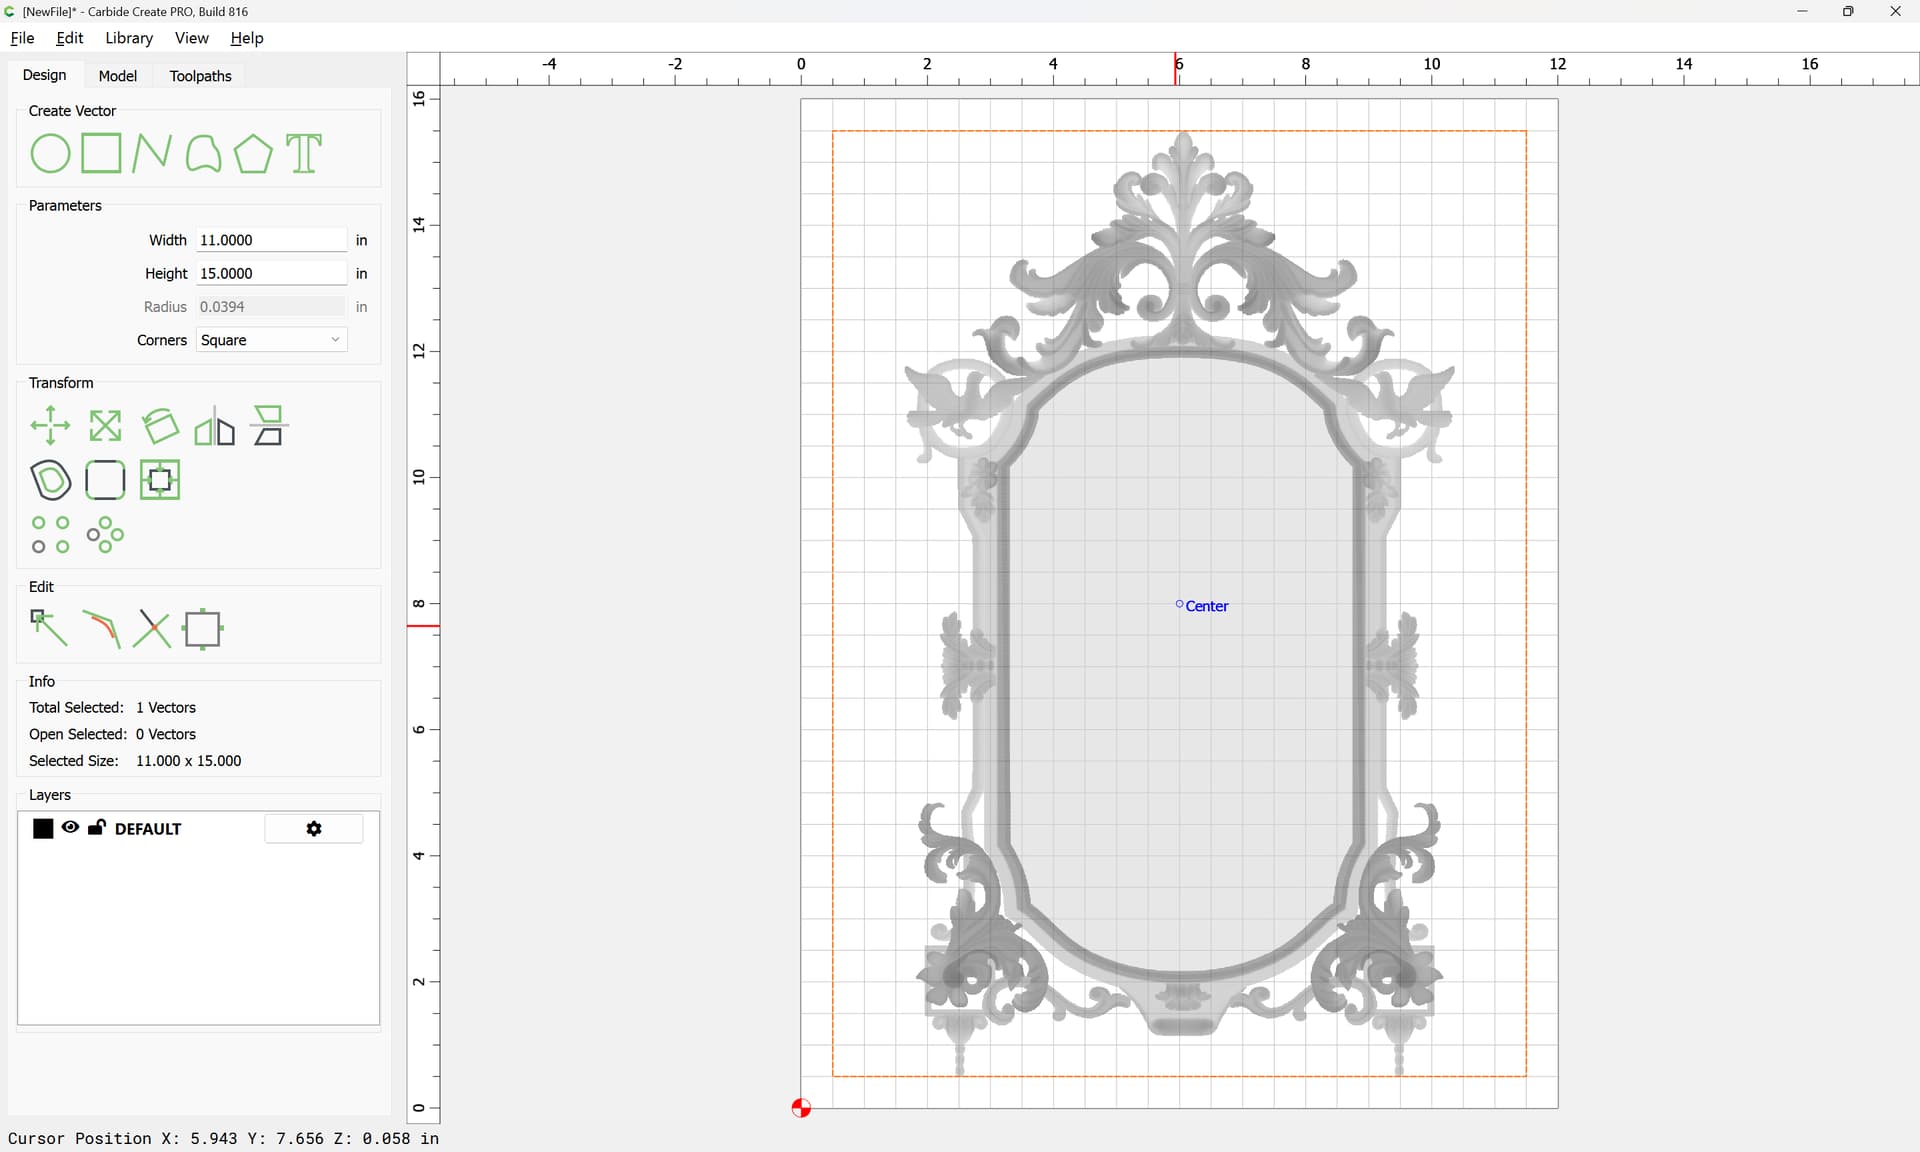Select the Circle vector tool
This screenshot has width=1920, height=1152.
point(50,154)
